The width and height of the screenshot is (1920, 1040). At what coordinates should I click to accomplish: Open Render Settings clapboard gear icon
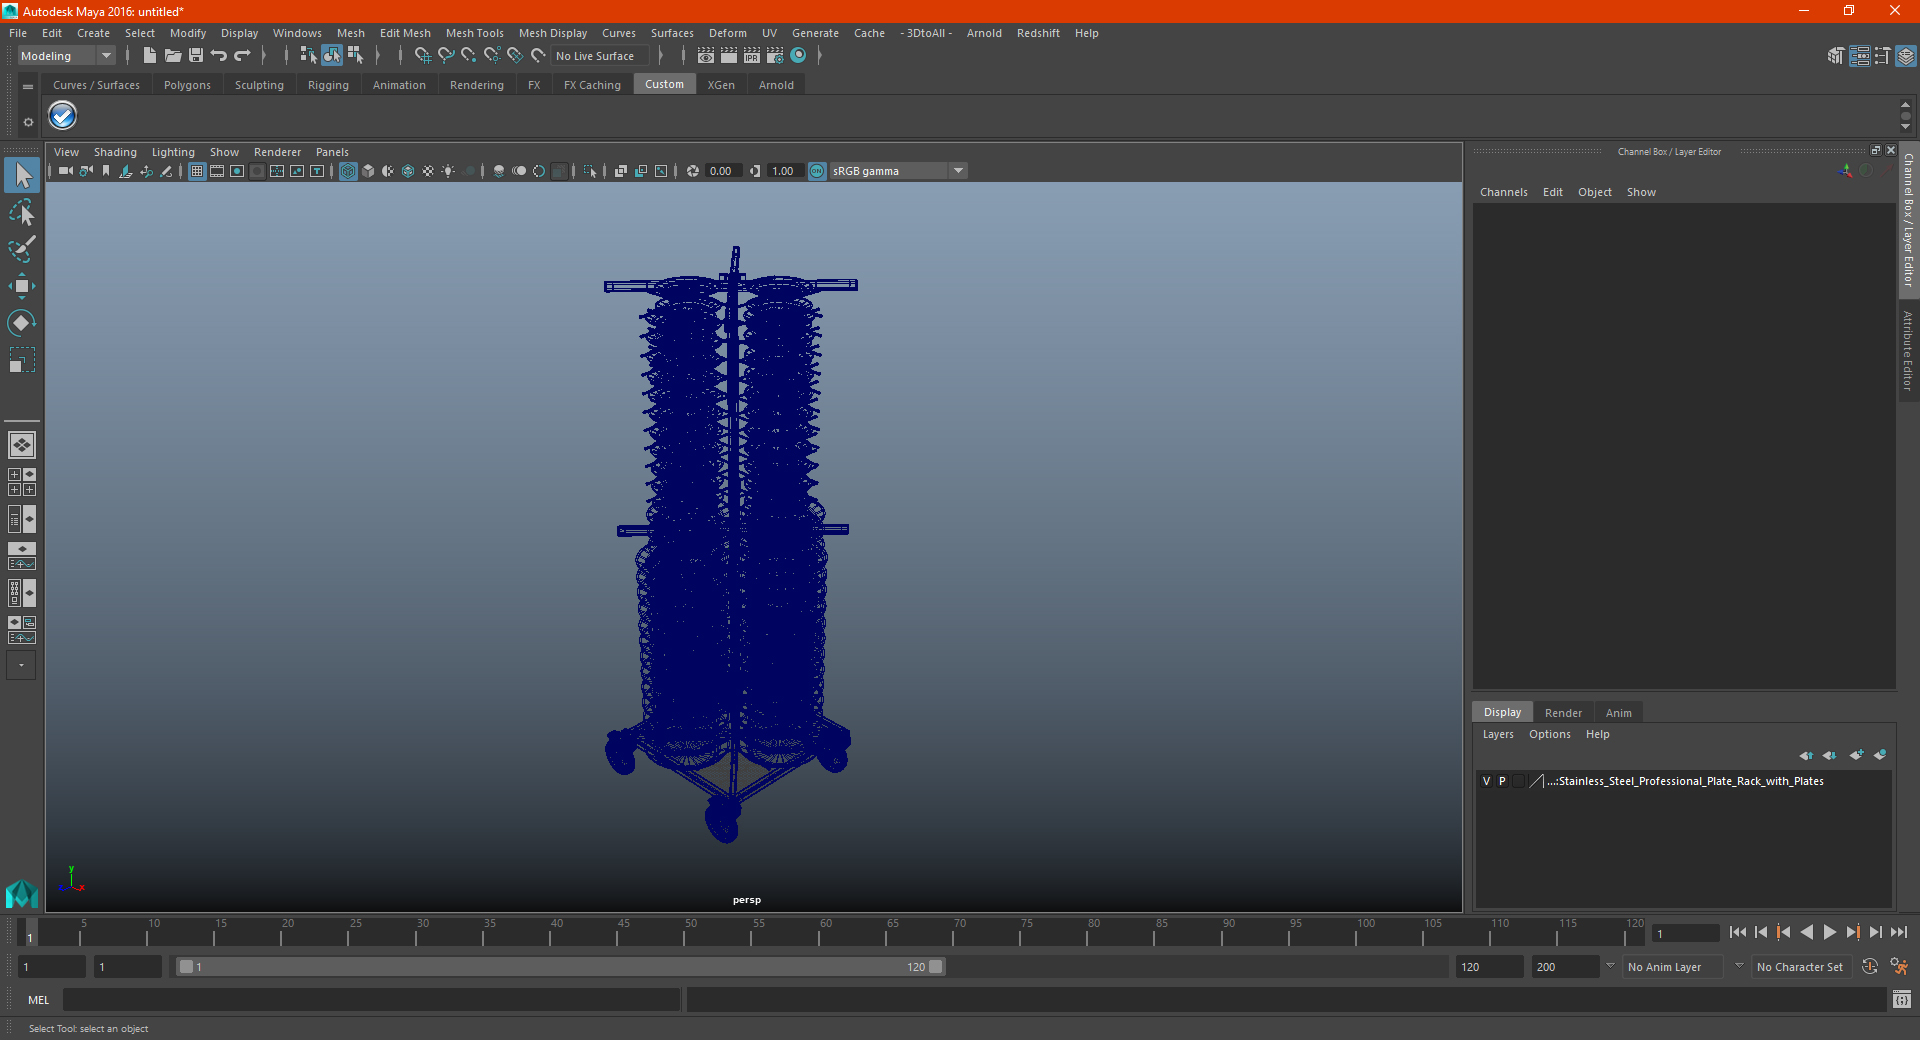click(775, 56)
